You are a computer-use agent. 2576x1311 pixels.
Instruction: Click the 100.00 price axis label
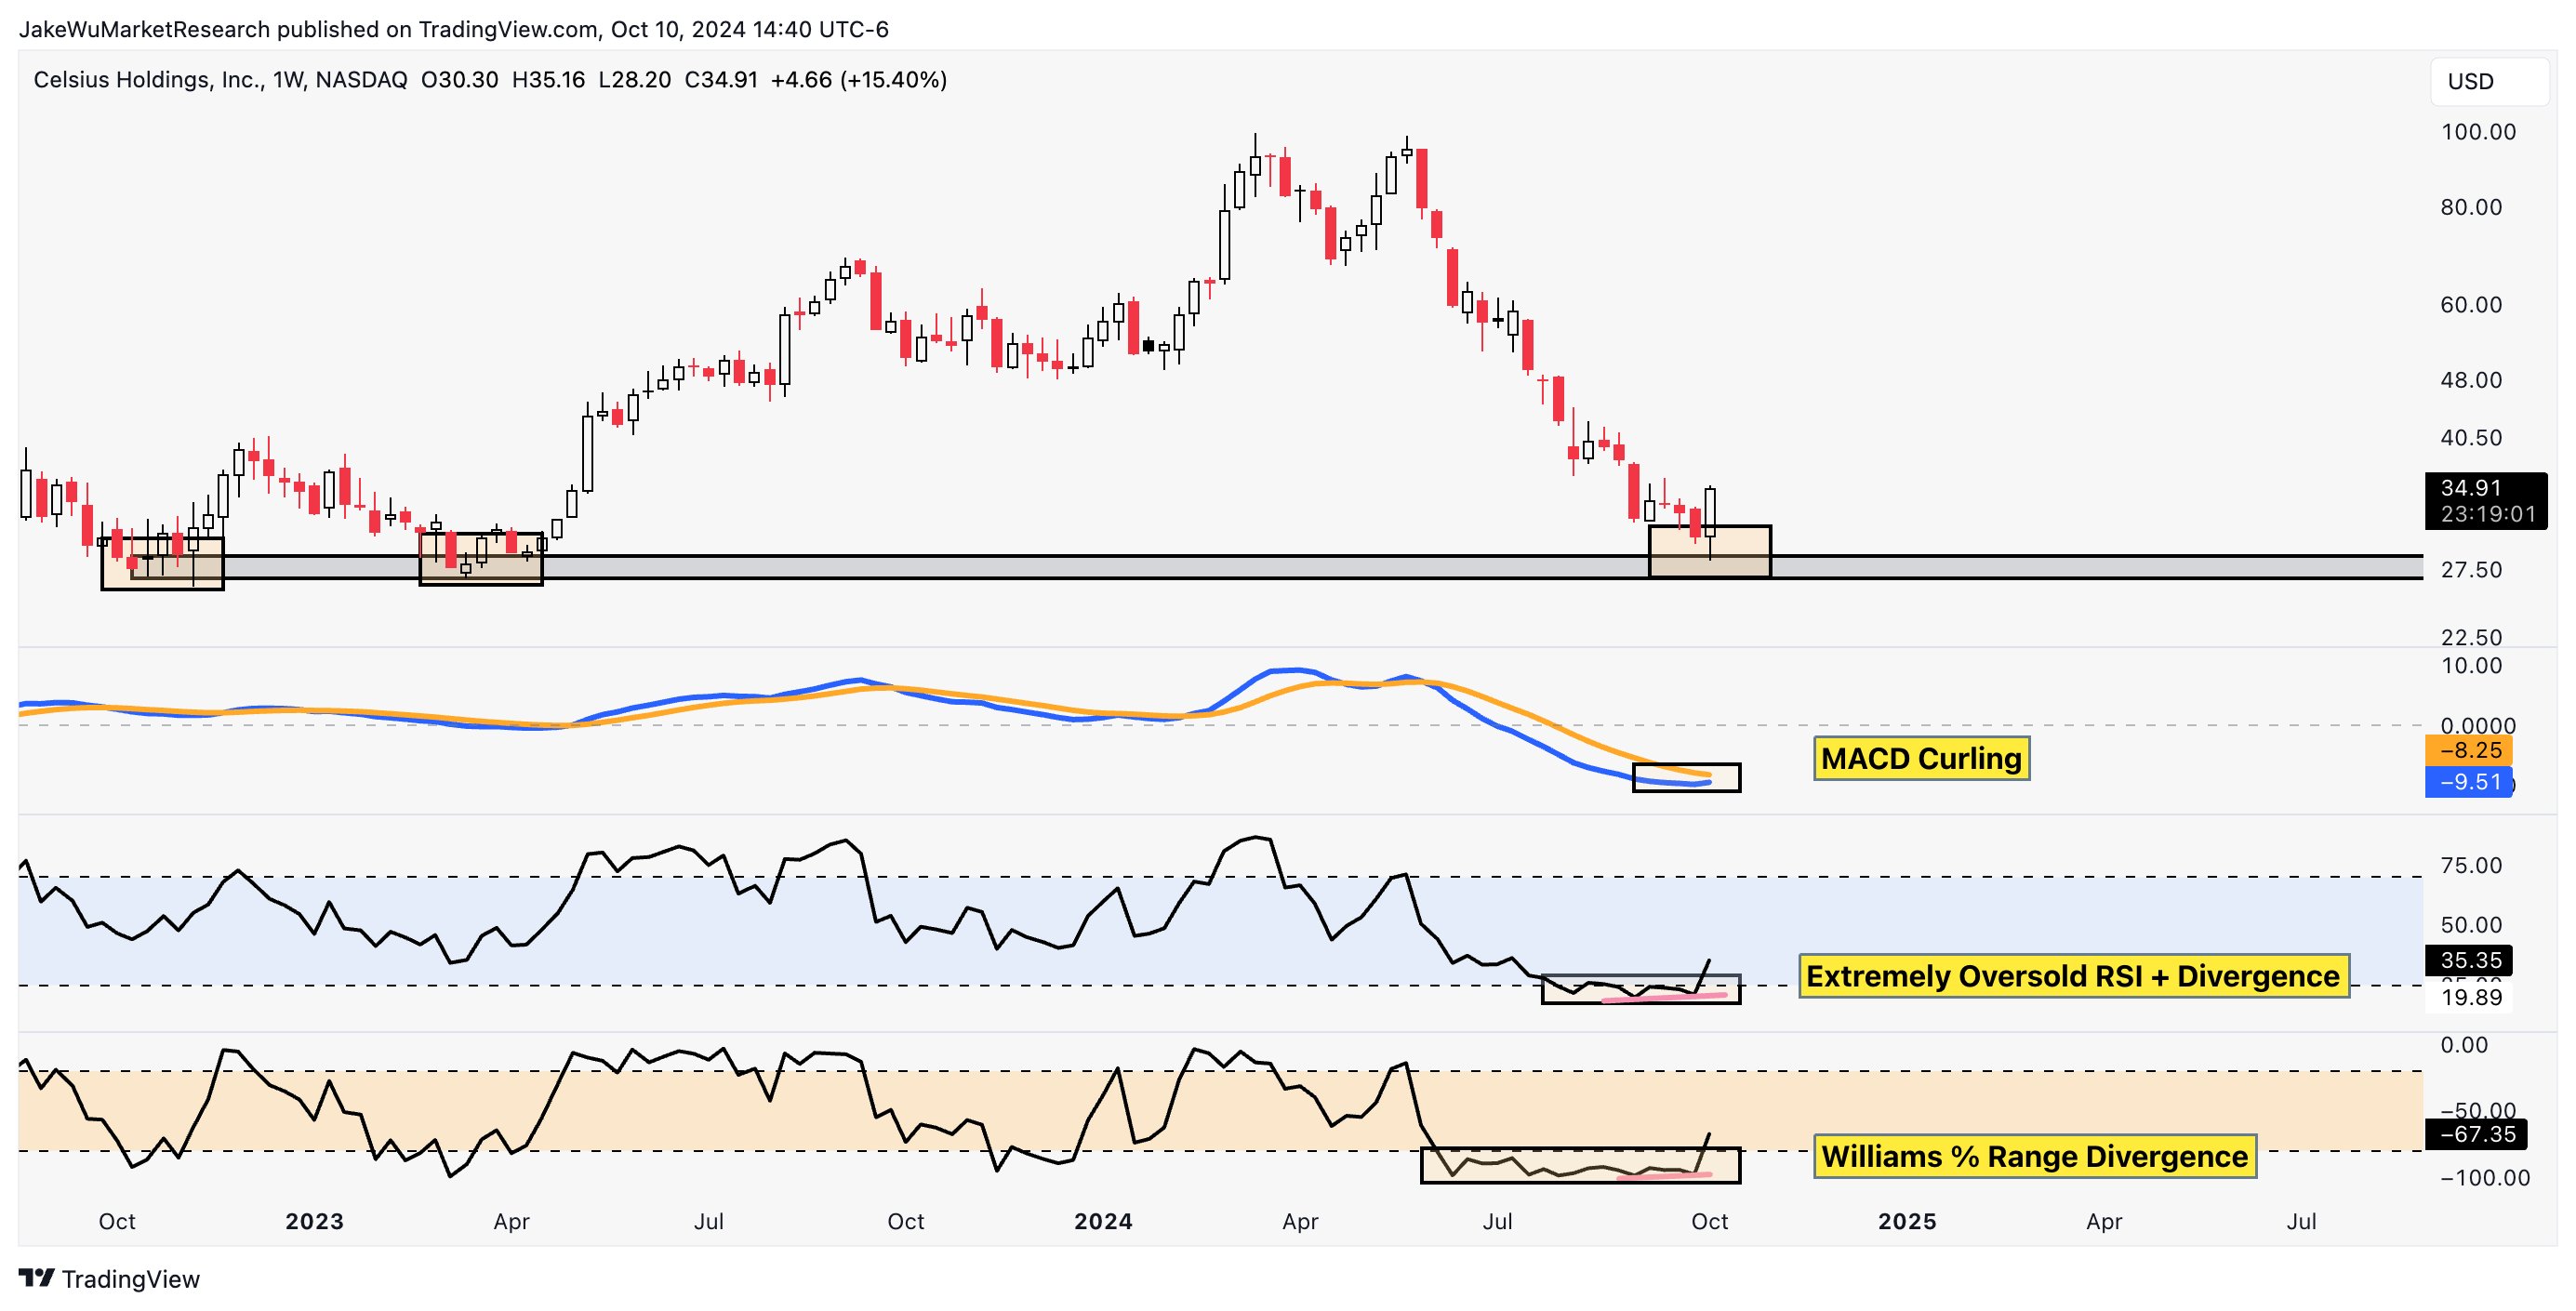(2478, 132)
